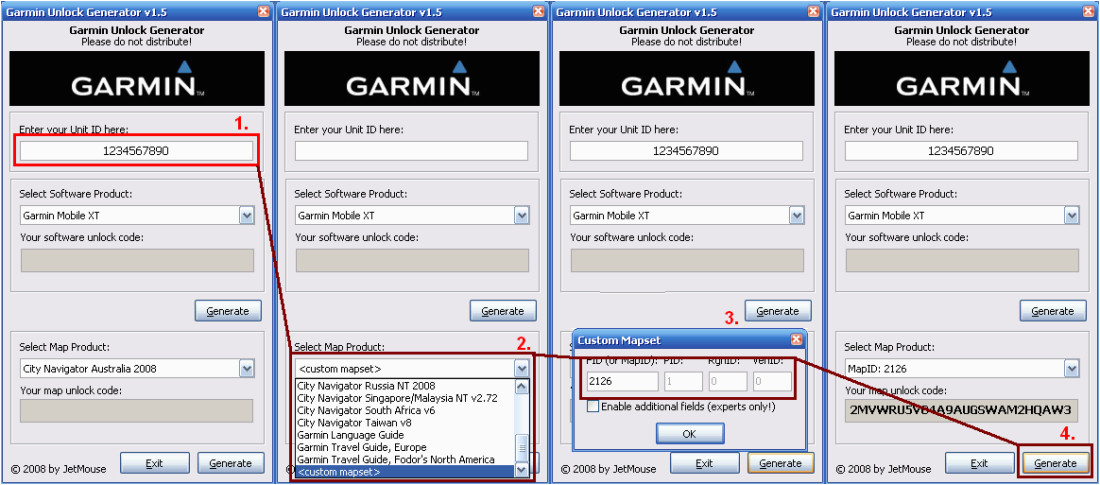
Task: Click software unlock code field in empty Unit ID window
Action: coord(411,260)
